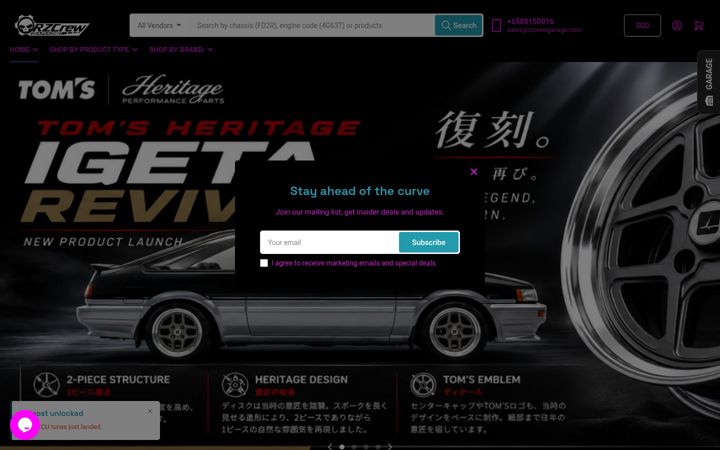The height and width of the screenshot is (450, 720).
Task: Open the shopping cart icon
Action: (x=699, y=25)
